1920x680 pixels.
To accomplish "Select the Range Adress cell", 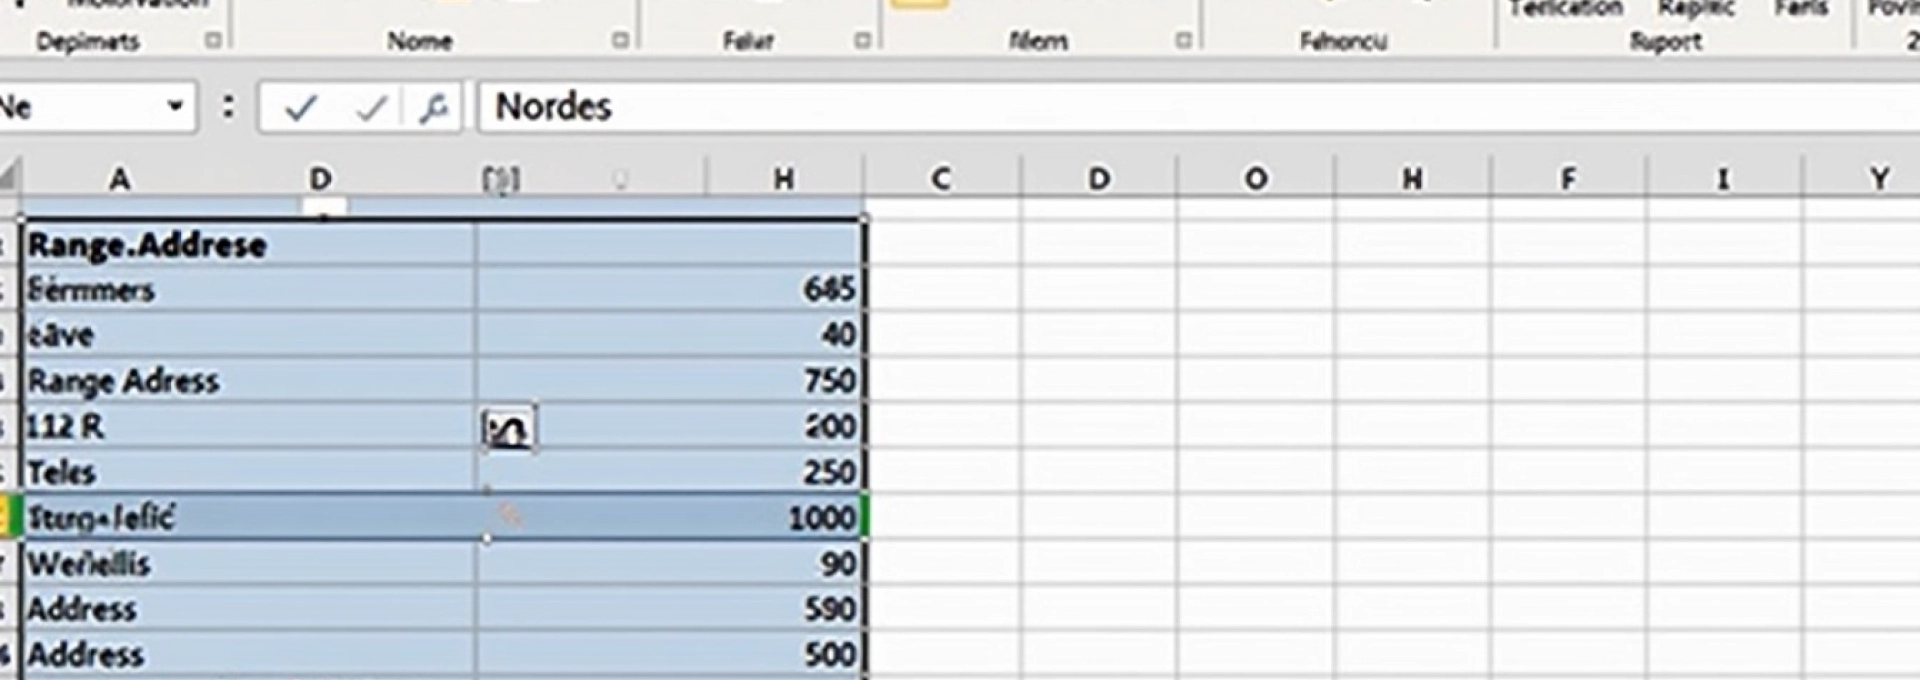I will [x=249, y=381].
